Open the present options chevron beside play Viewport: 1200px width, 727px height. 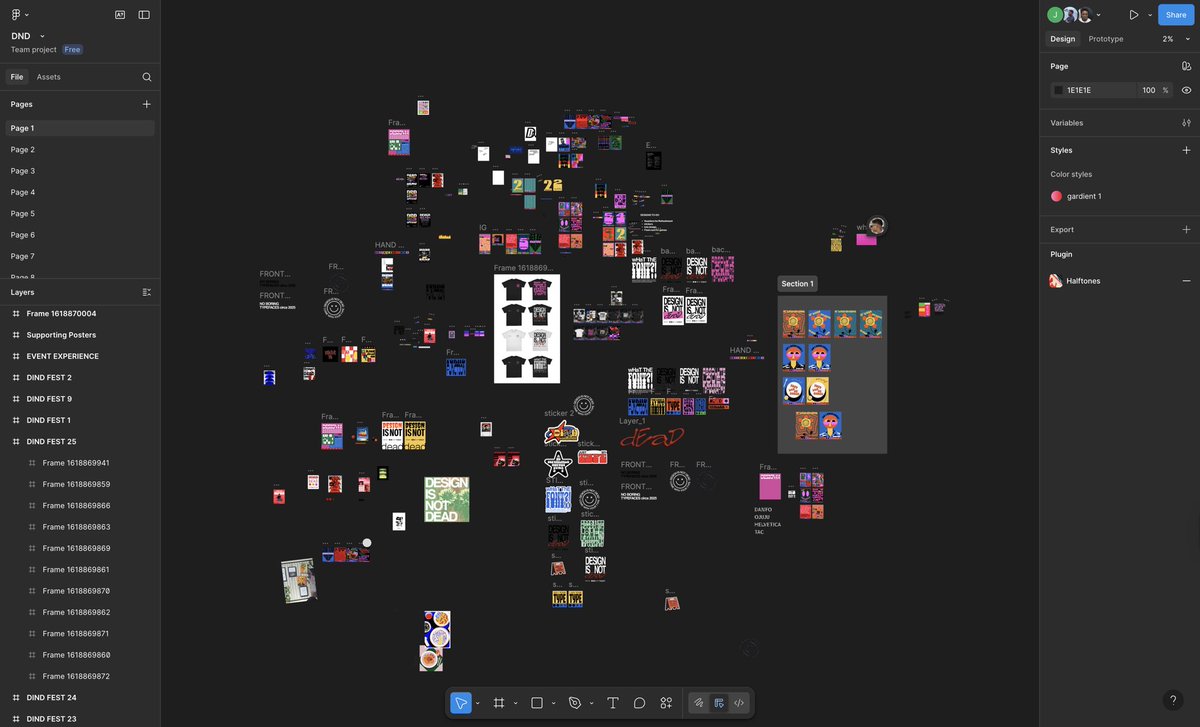click(1150, 15)
